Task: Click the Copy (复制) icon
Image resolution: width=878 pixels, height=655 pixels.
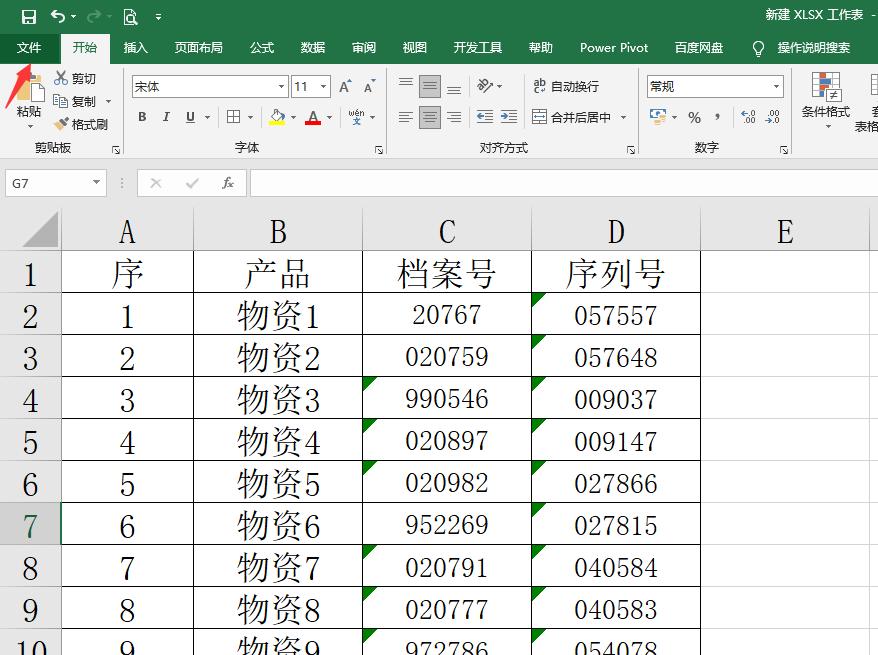Action: click(61, 100)
